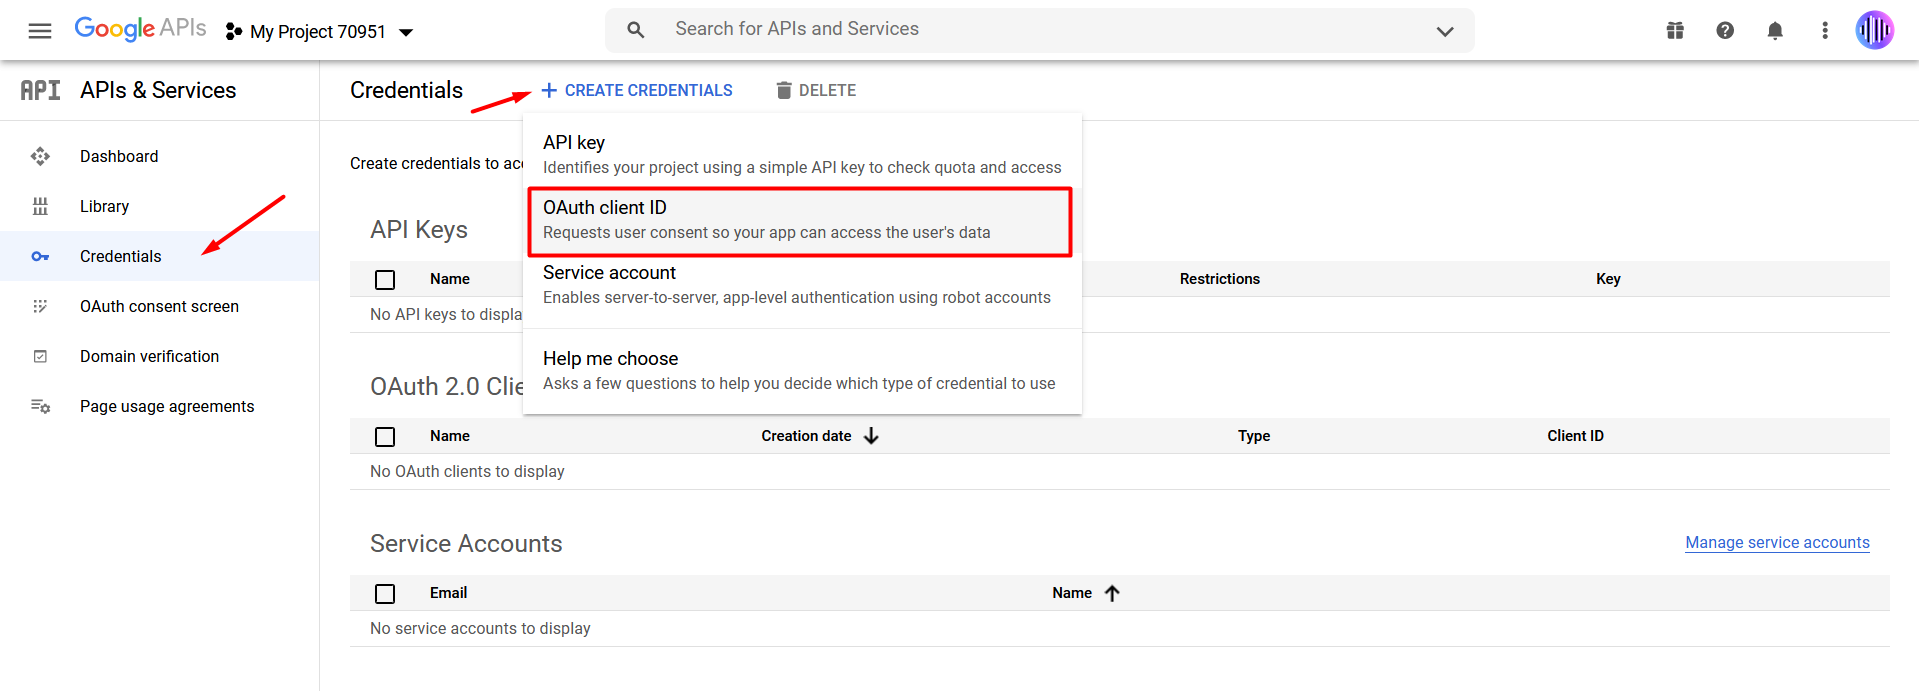Choose OAuth client ID menu option
Screen dimensions: 1919x691
[x=802, y=220]
